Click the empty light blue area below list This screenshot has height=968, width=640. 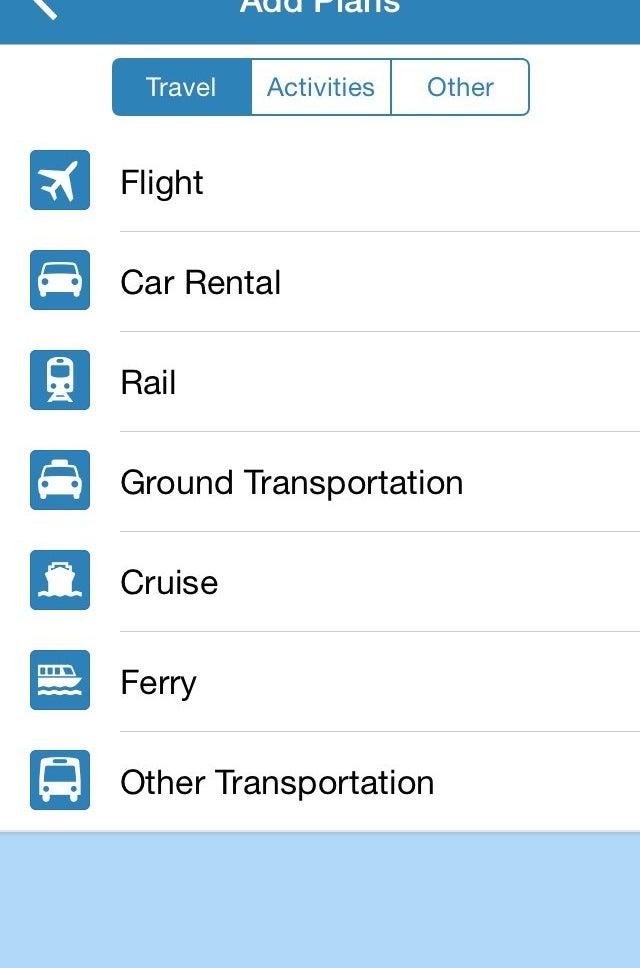point(320,900)
